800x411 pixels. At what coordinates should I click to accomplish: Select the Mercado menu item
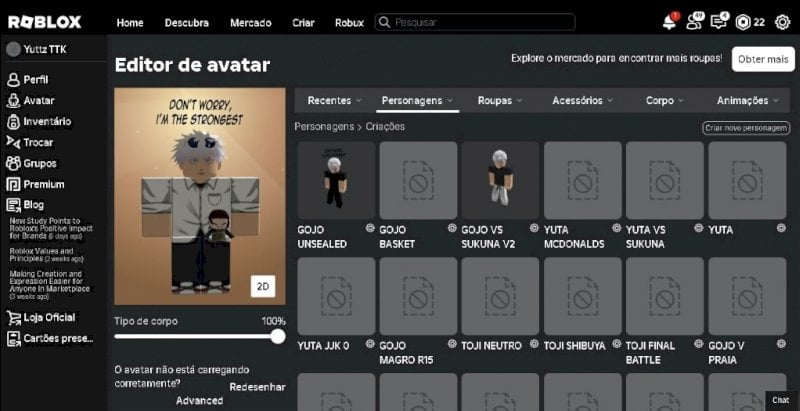coord(251,23)
